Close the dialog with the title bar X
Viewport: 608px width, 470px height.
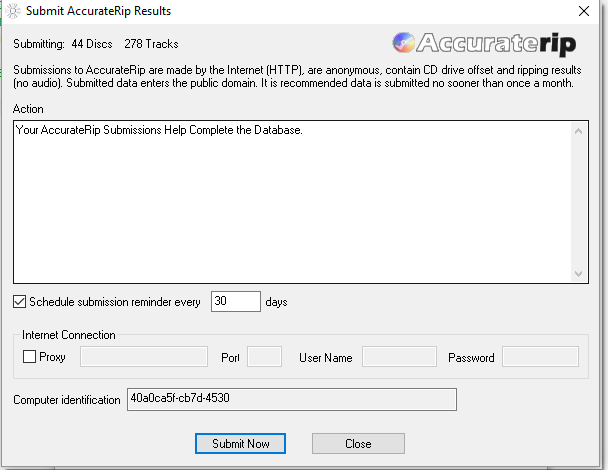pyautogui.click(x=584, y=11)
